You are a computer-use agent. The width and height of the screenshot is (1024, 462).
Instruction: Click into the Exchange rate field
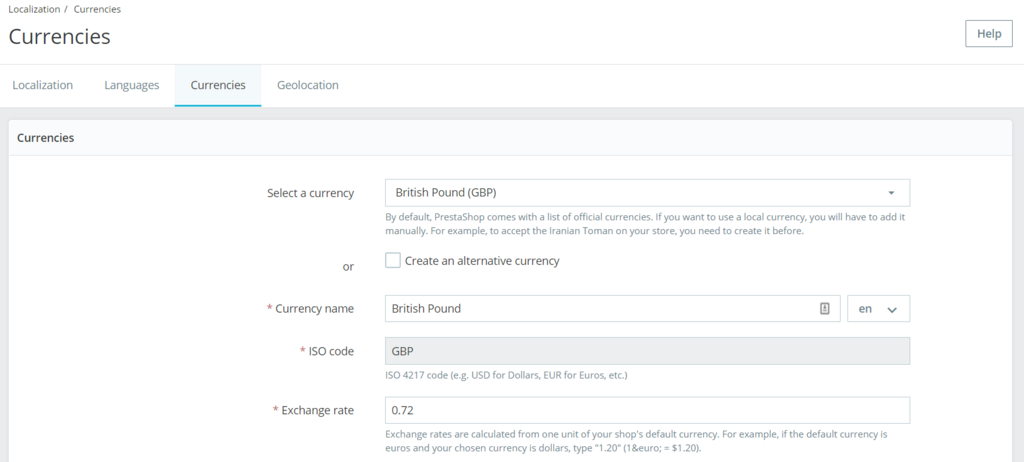646,410
